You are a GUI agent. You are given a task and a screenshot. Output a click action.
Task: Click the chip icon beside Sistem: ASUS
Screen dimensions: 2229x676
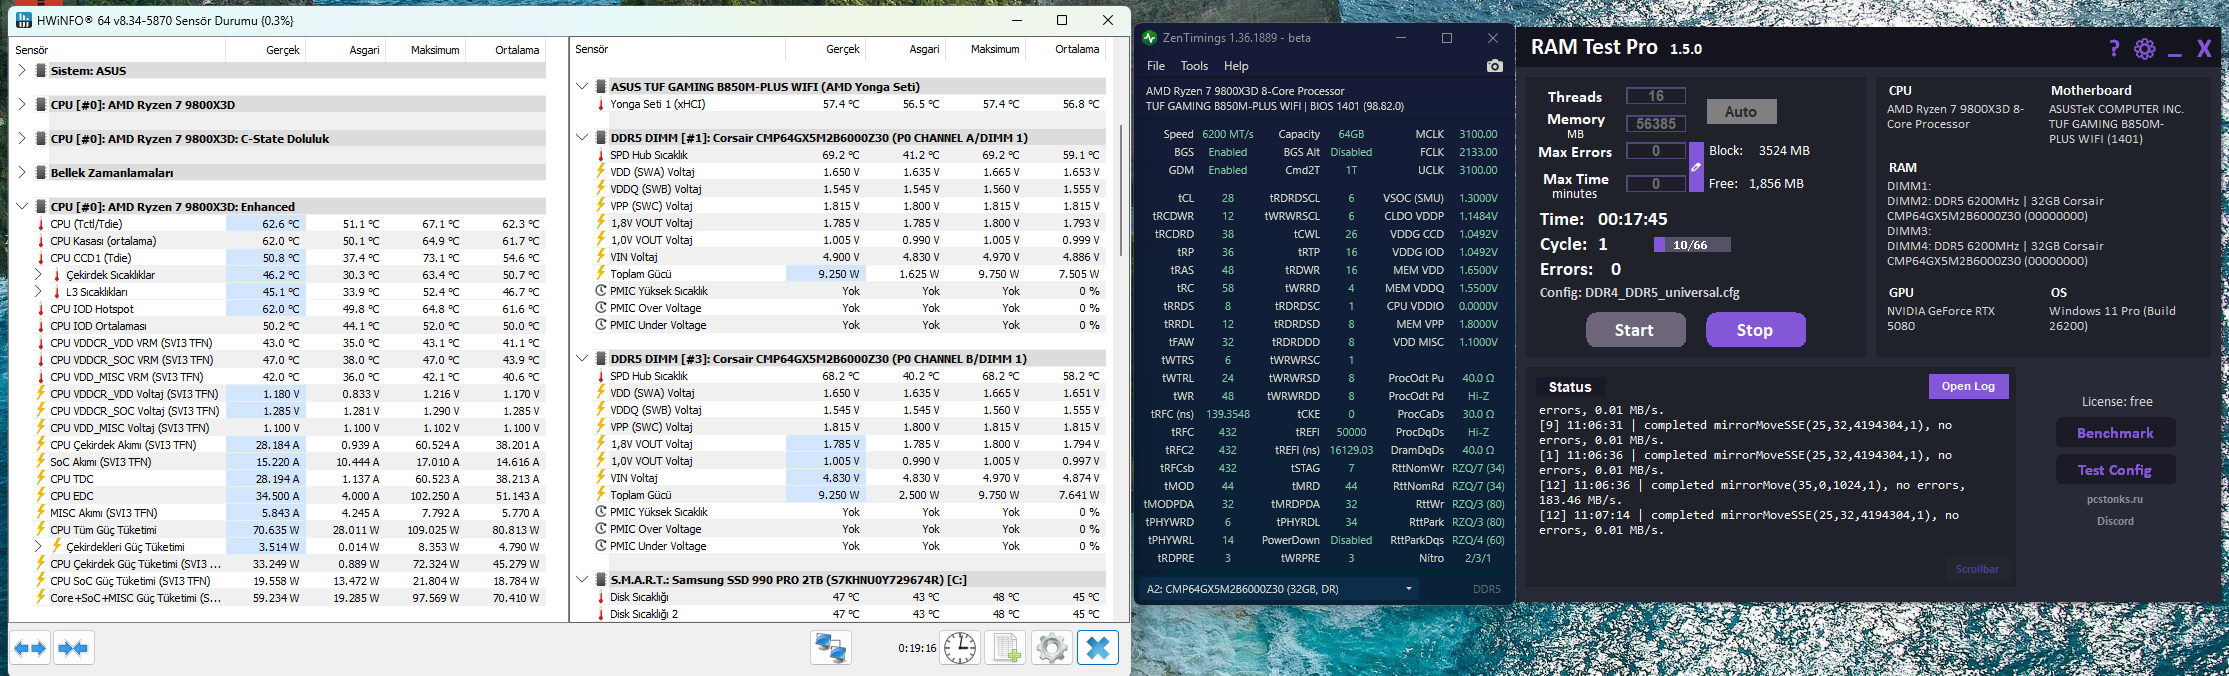tap(41, 71)
